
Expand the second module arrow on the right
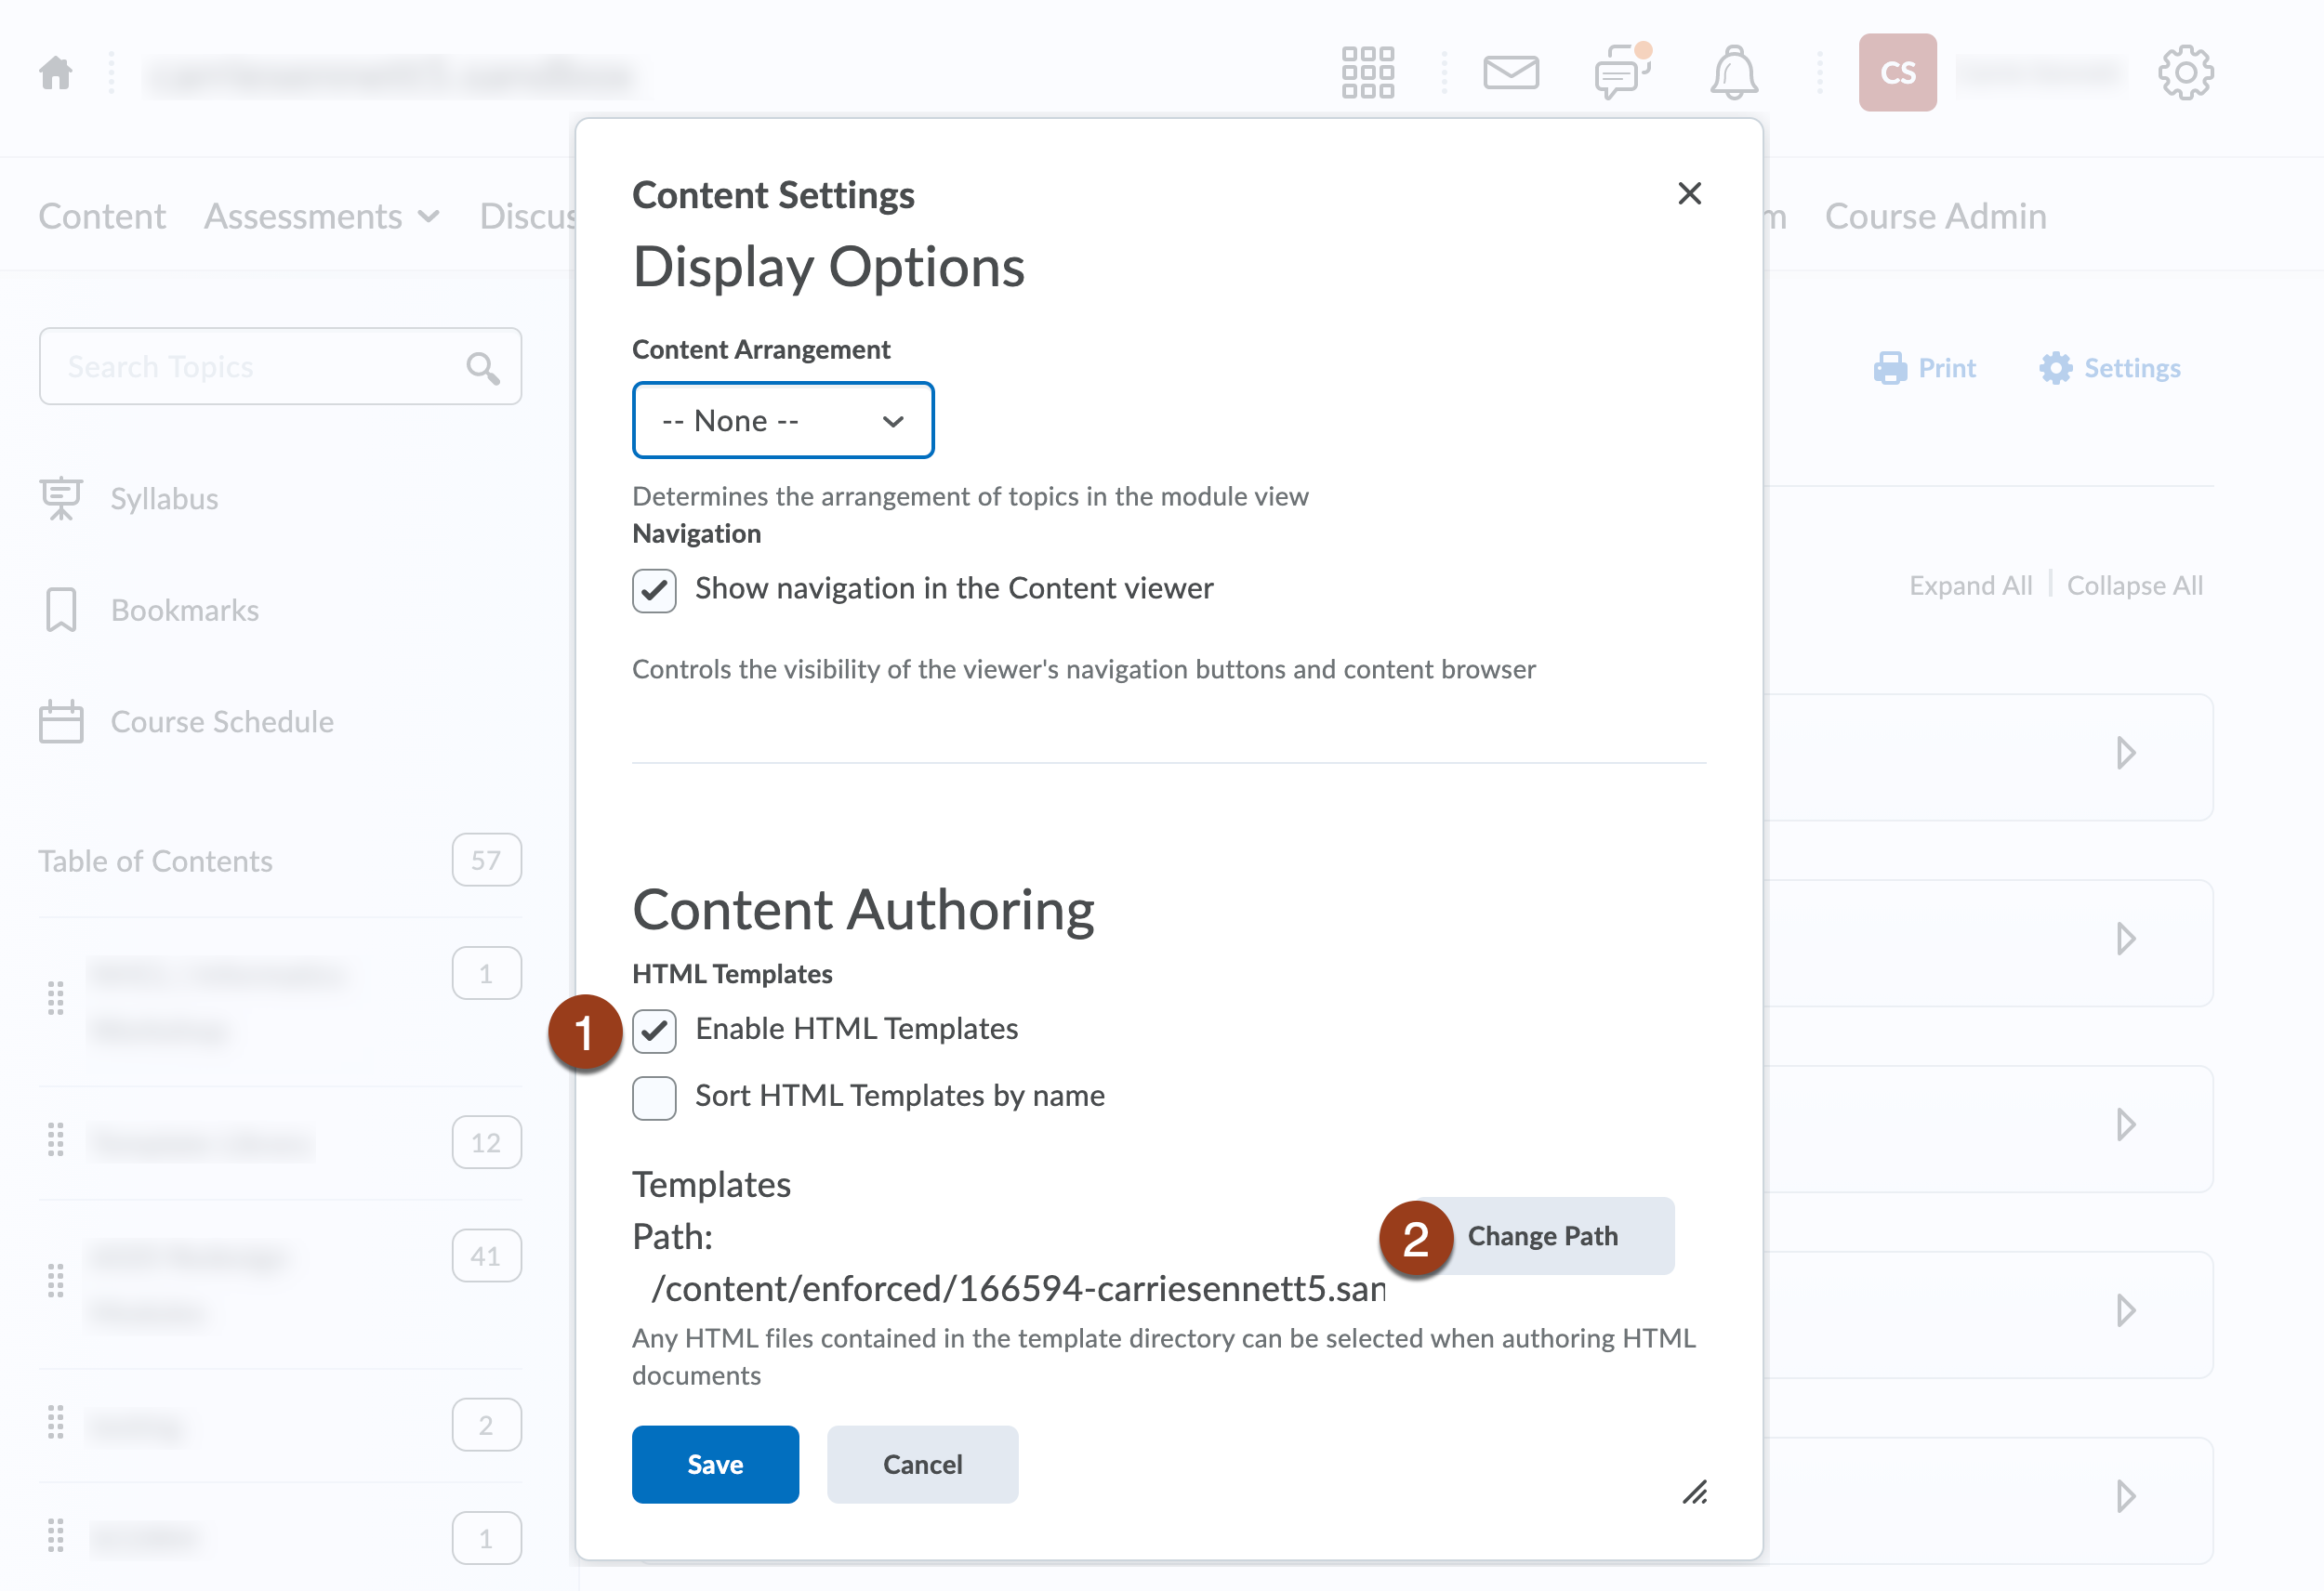point(2126,939)
